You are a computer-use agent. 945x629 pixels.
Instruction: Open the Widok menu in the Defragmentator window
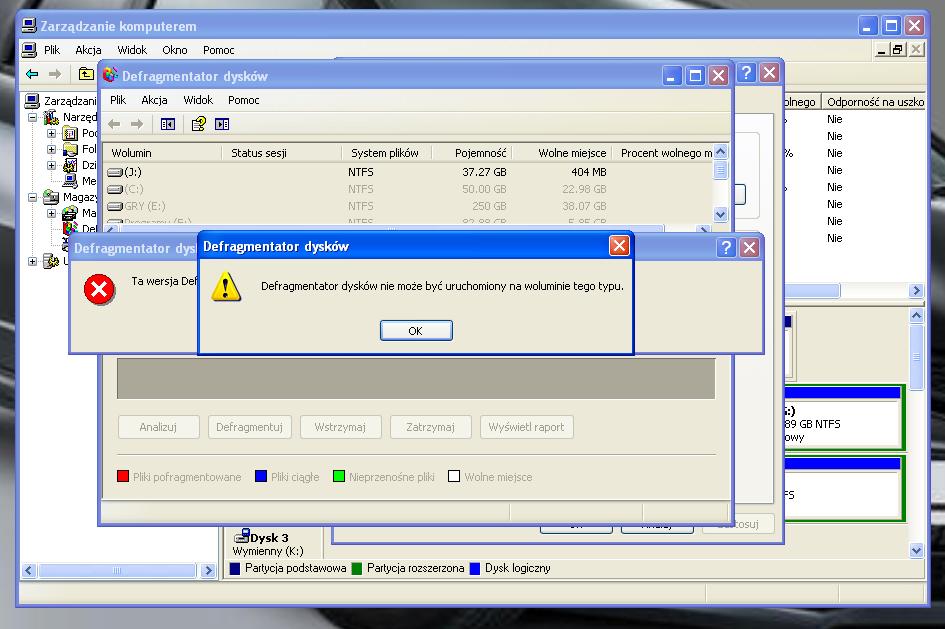[198, 100]
